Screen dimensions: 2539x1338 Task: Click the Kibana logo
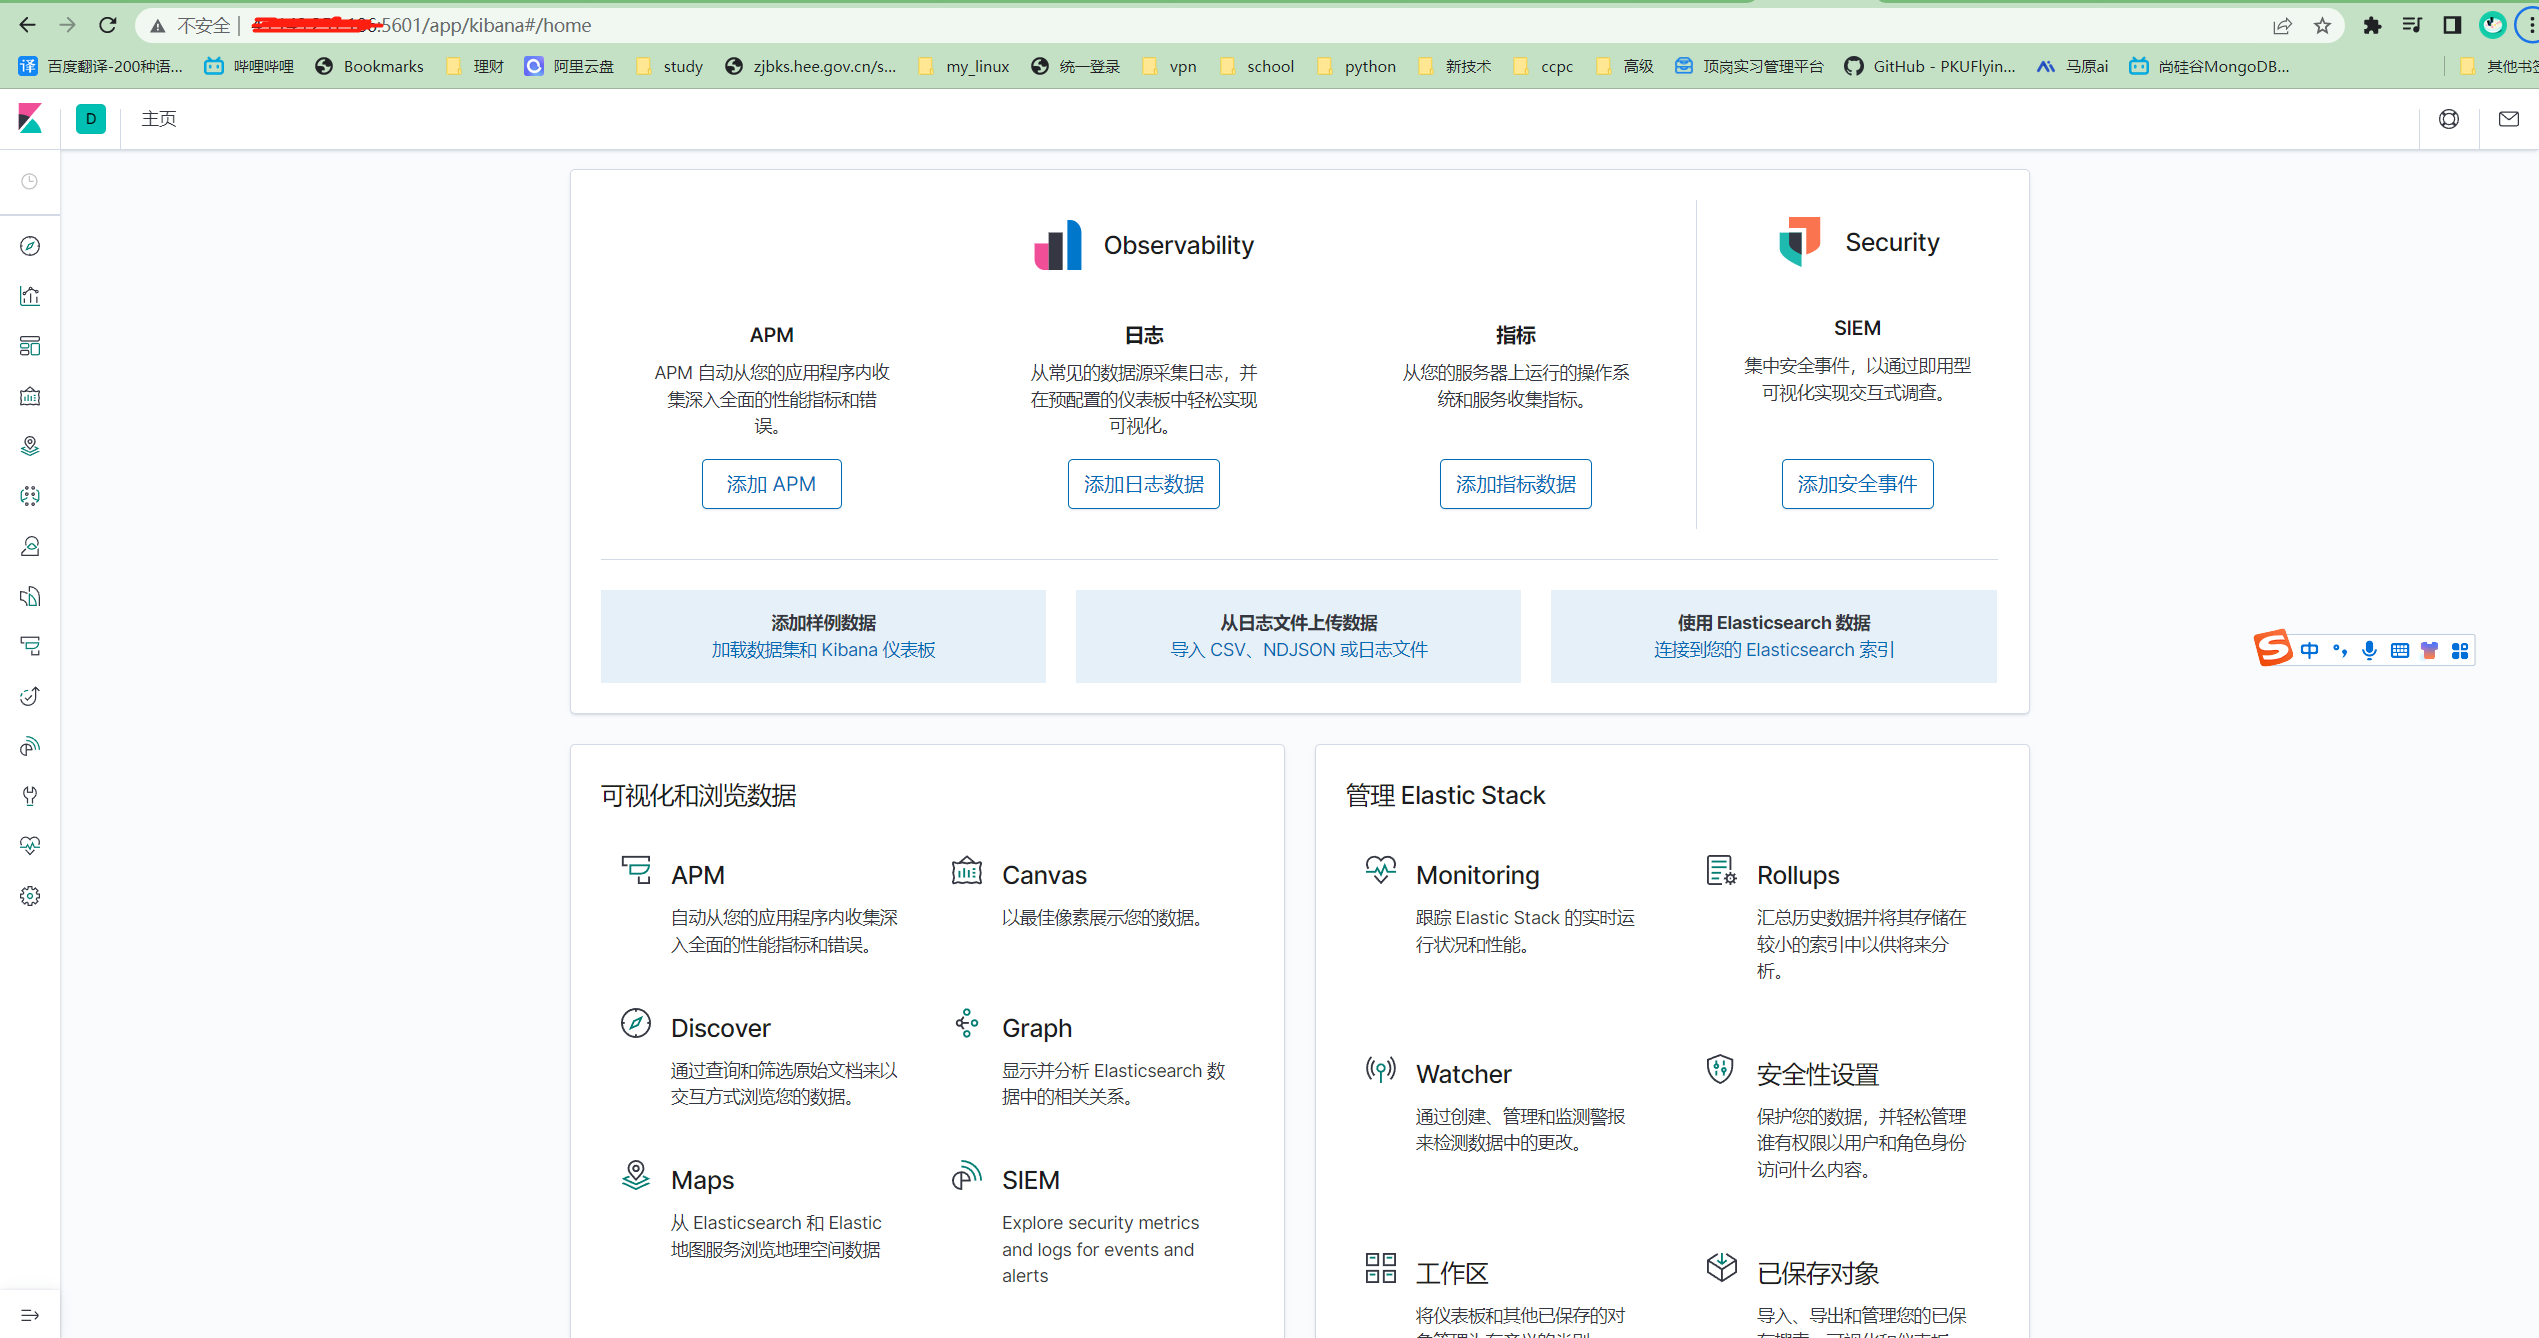(x=30, y=119)
